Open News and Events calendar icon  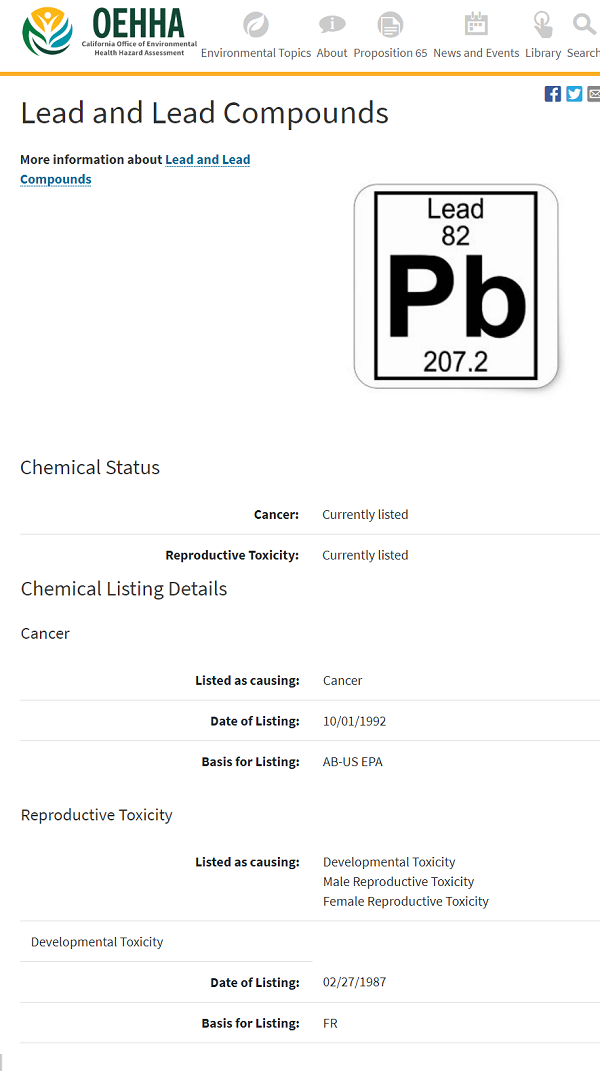476,25
